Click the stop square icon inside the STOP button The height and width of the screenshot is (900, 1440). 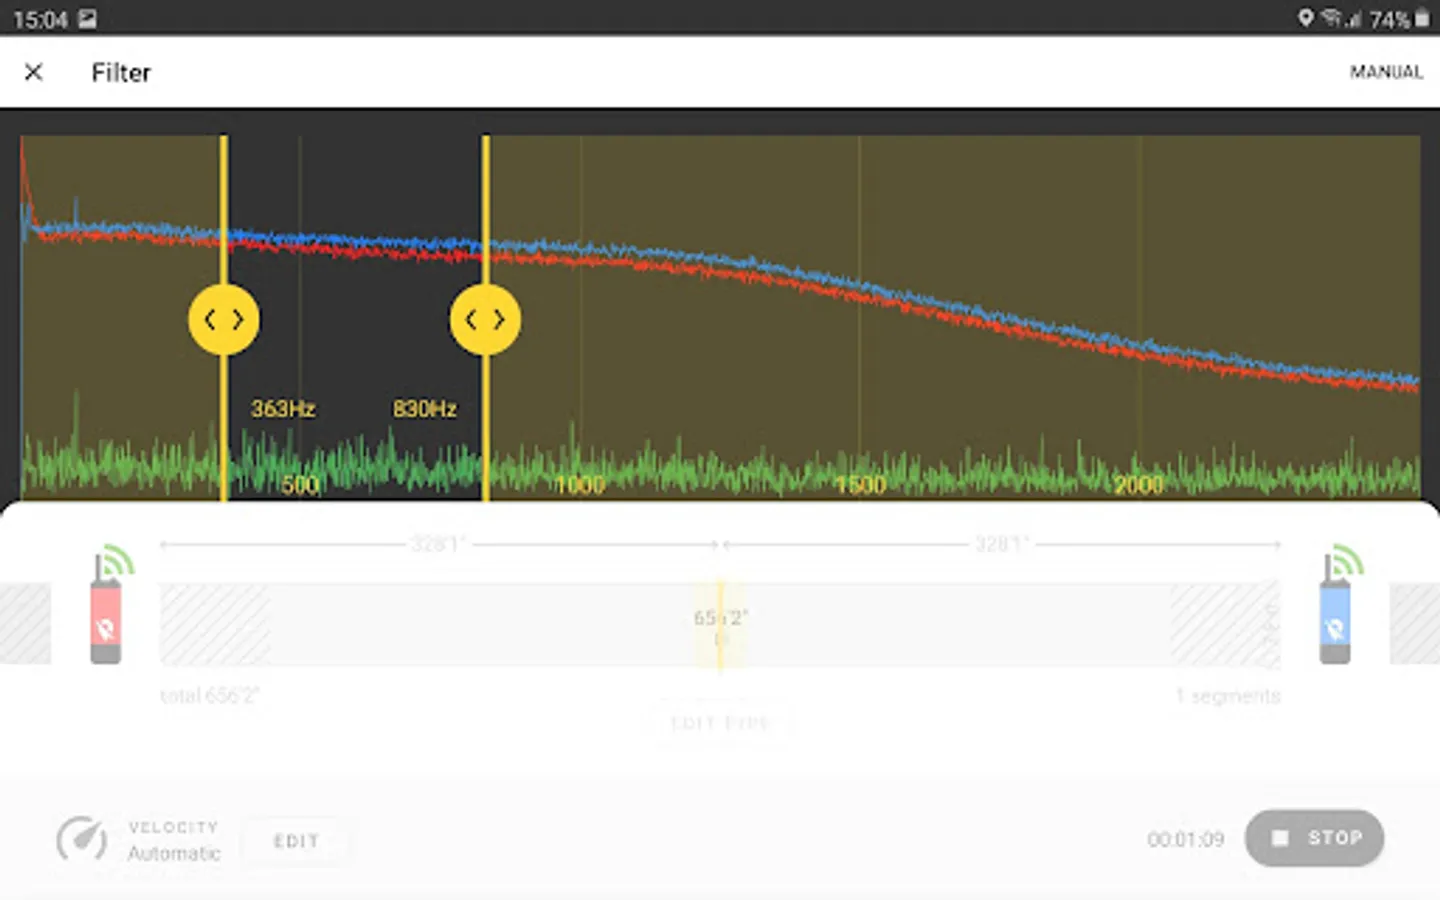pyautogui.click(x=1280, y=838)
